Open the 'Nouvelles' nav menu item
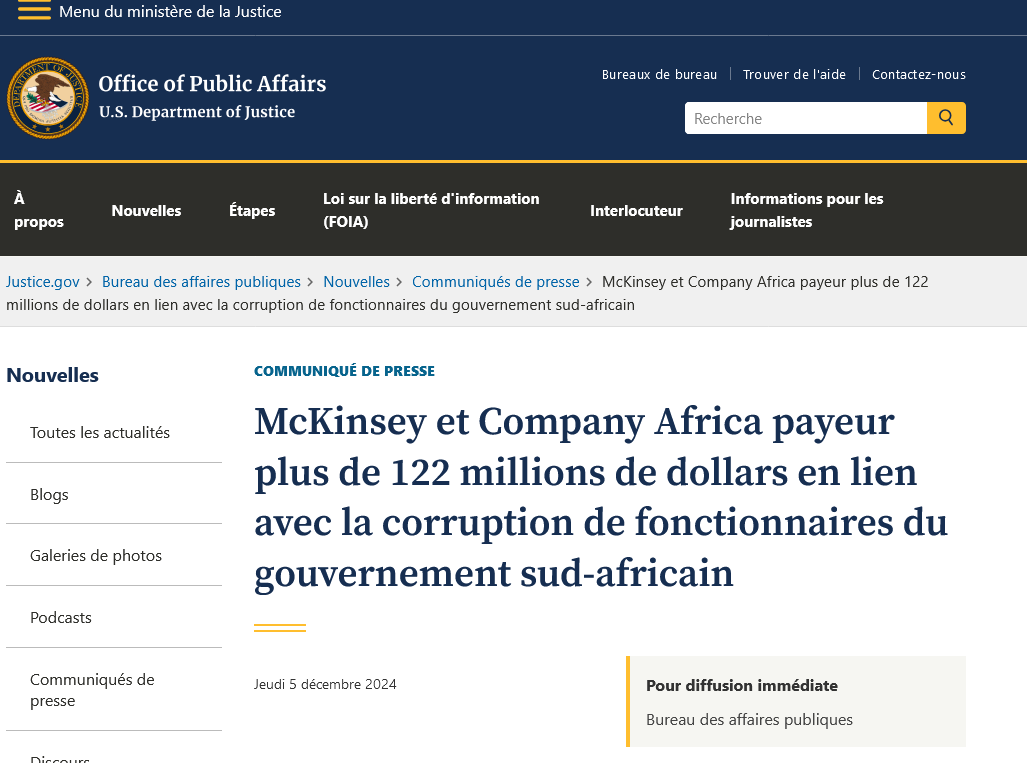1027x763 pixels. (x=146, y=210)
